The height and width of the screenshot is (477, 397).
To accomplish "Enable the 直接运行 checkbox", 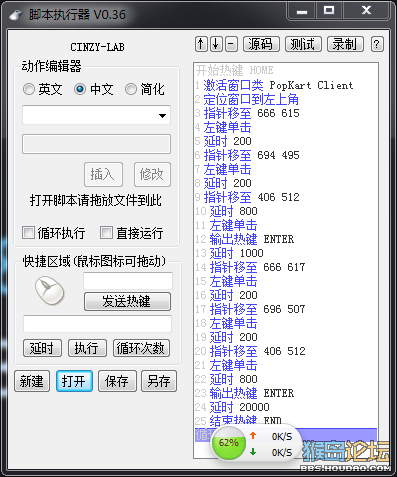I will (x=132, y=233).
